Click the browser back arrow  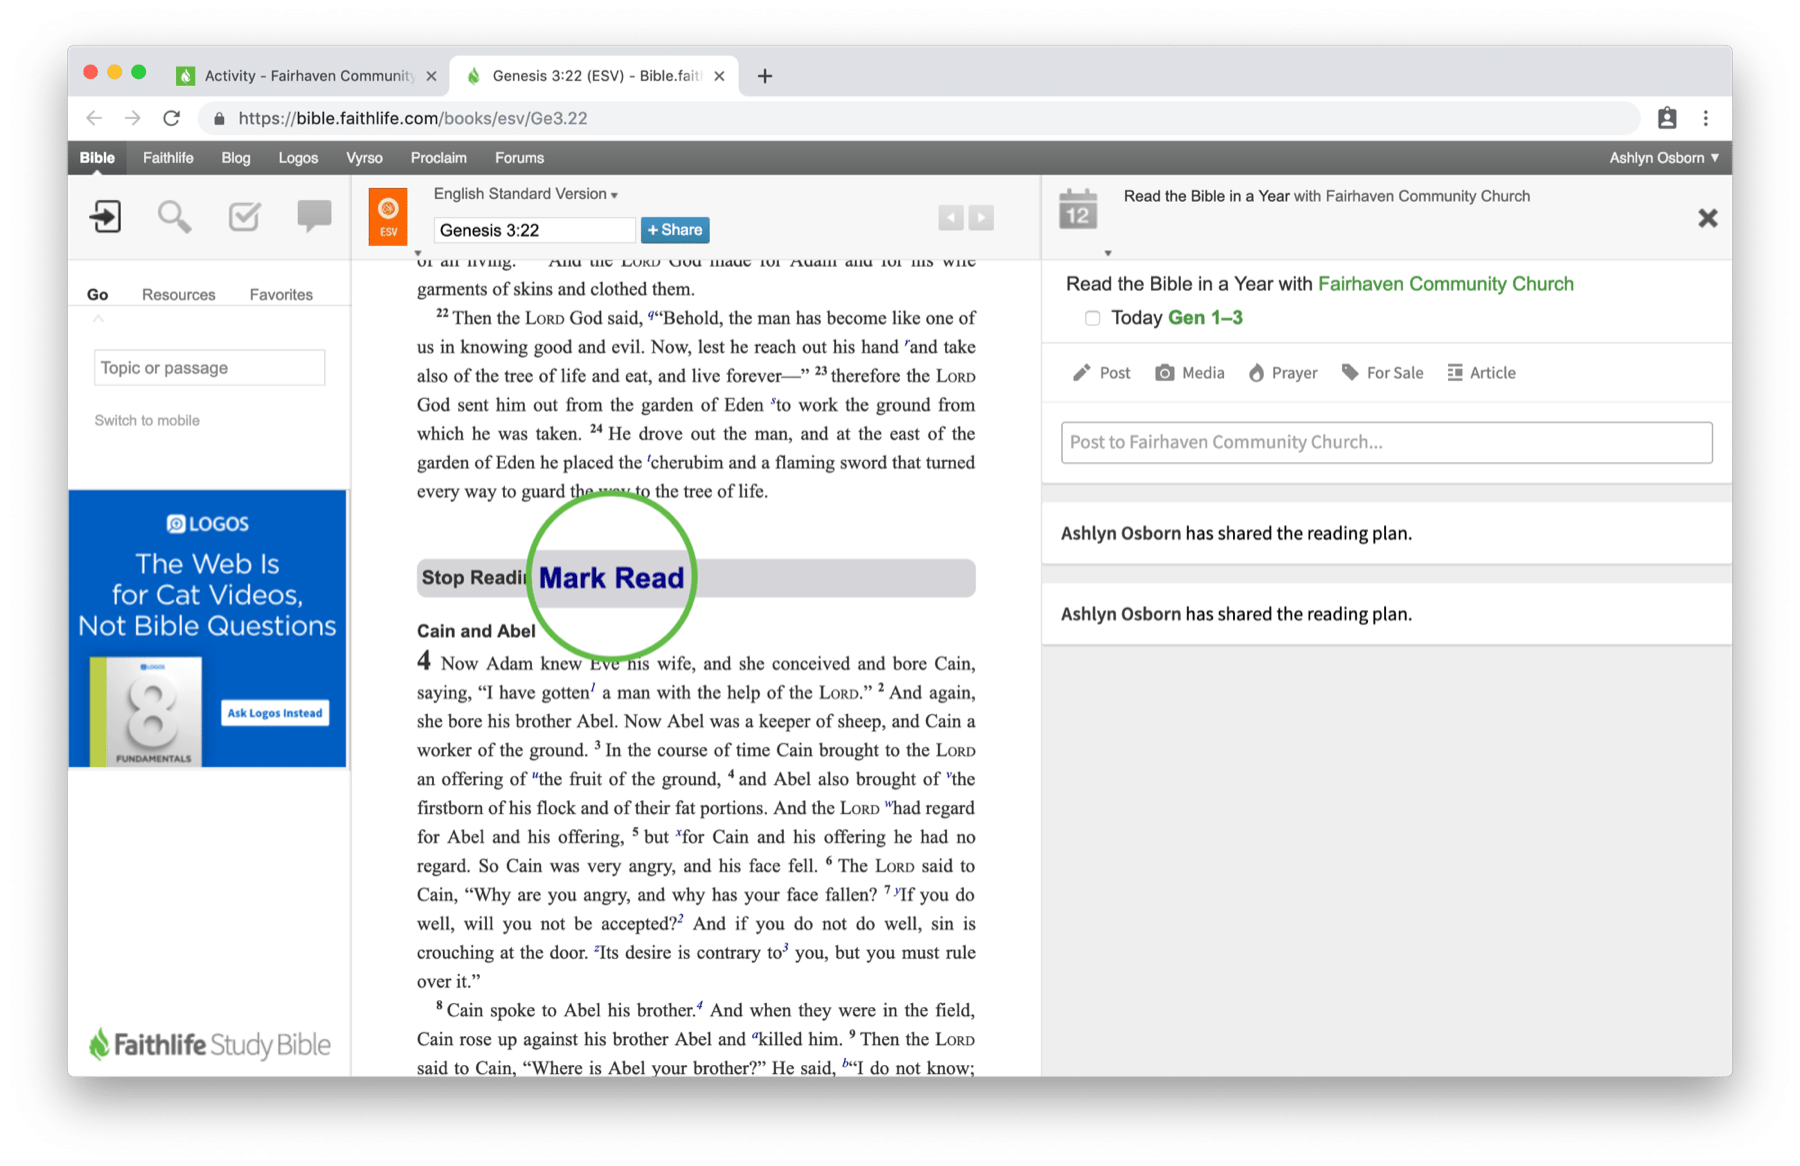click(x=94, y=118)
